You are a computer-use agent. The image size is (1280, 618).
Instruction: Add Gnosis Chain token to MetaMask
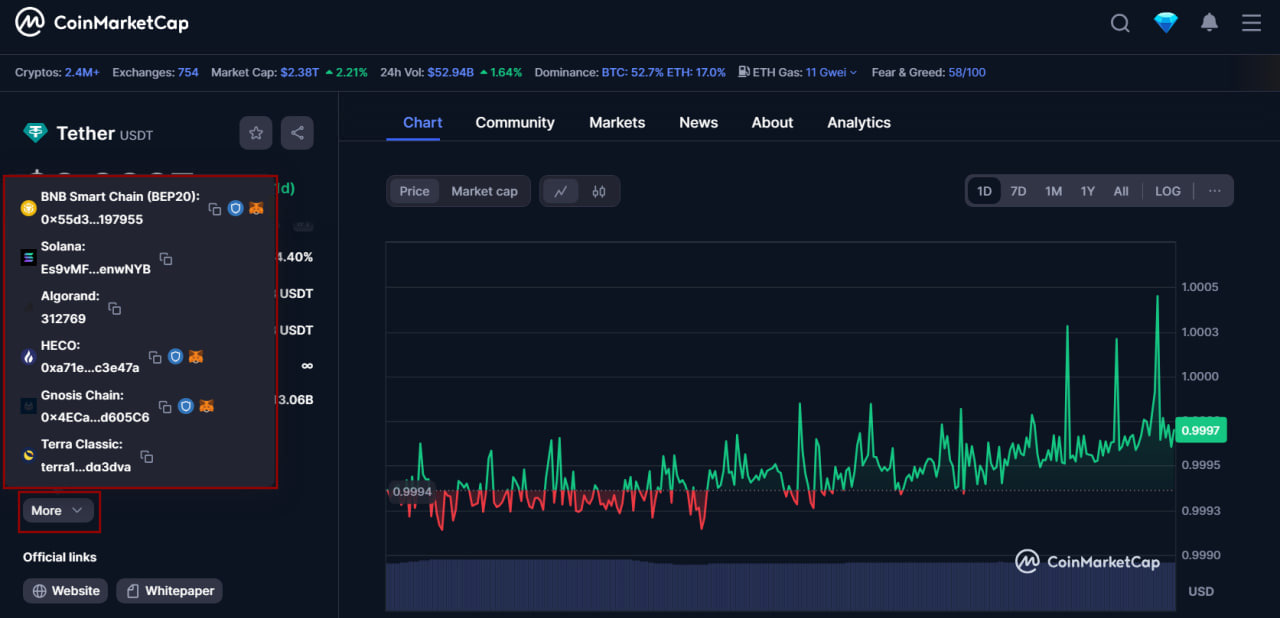point(206,406)
